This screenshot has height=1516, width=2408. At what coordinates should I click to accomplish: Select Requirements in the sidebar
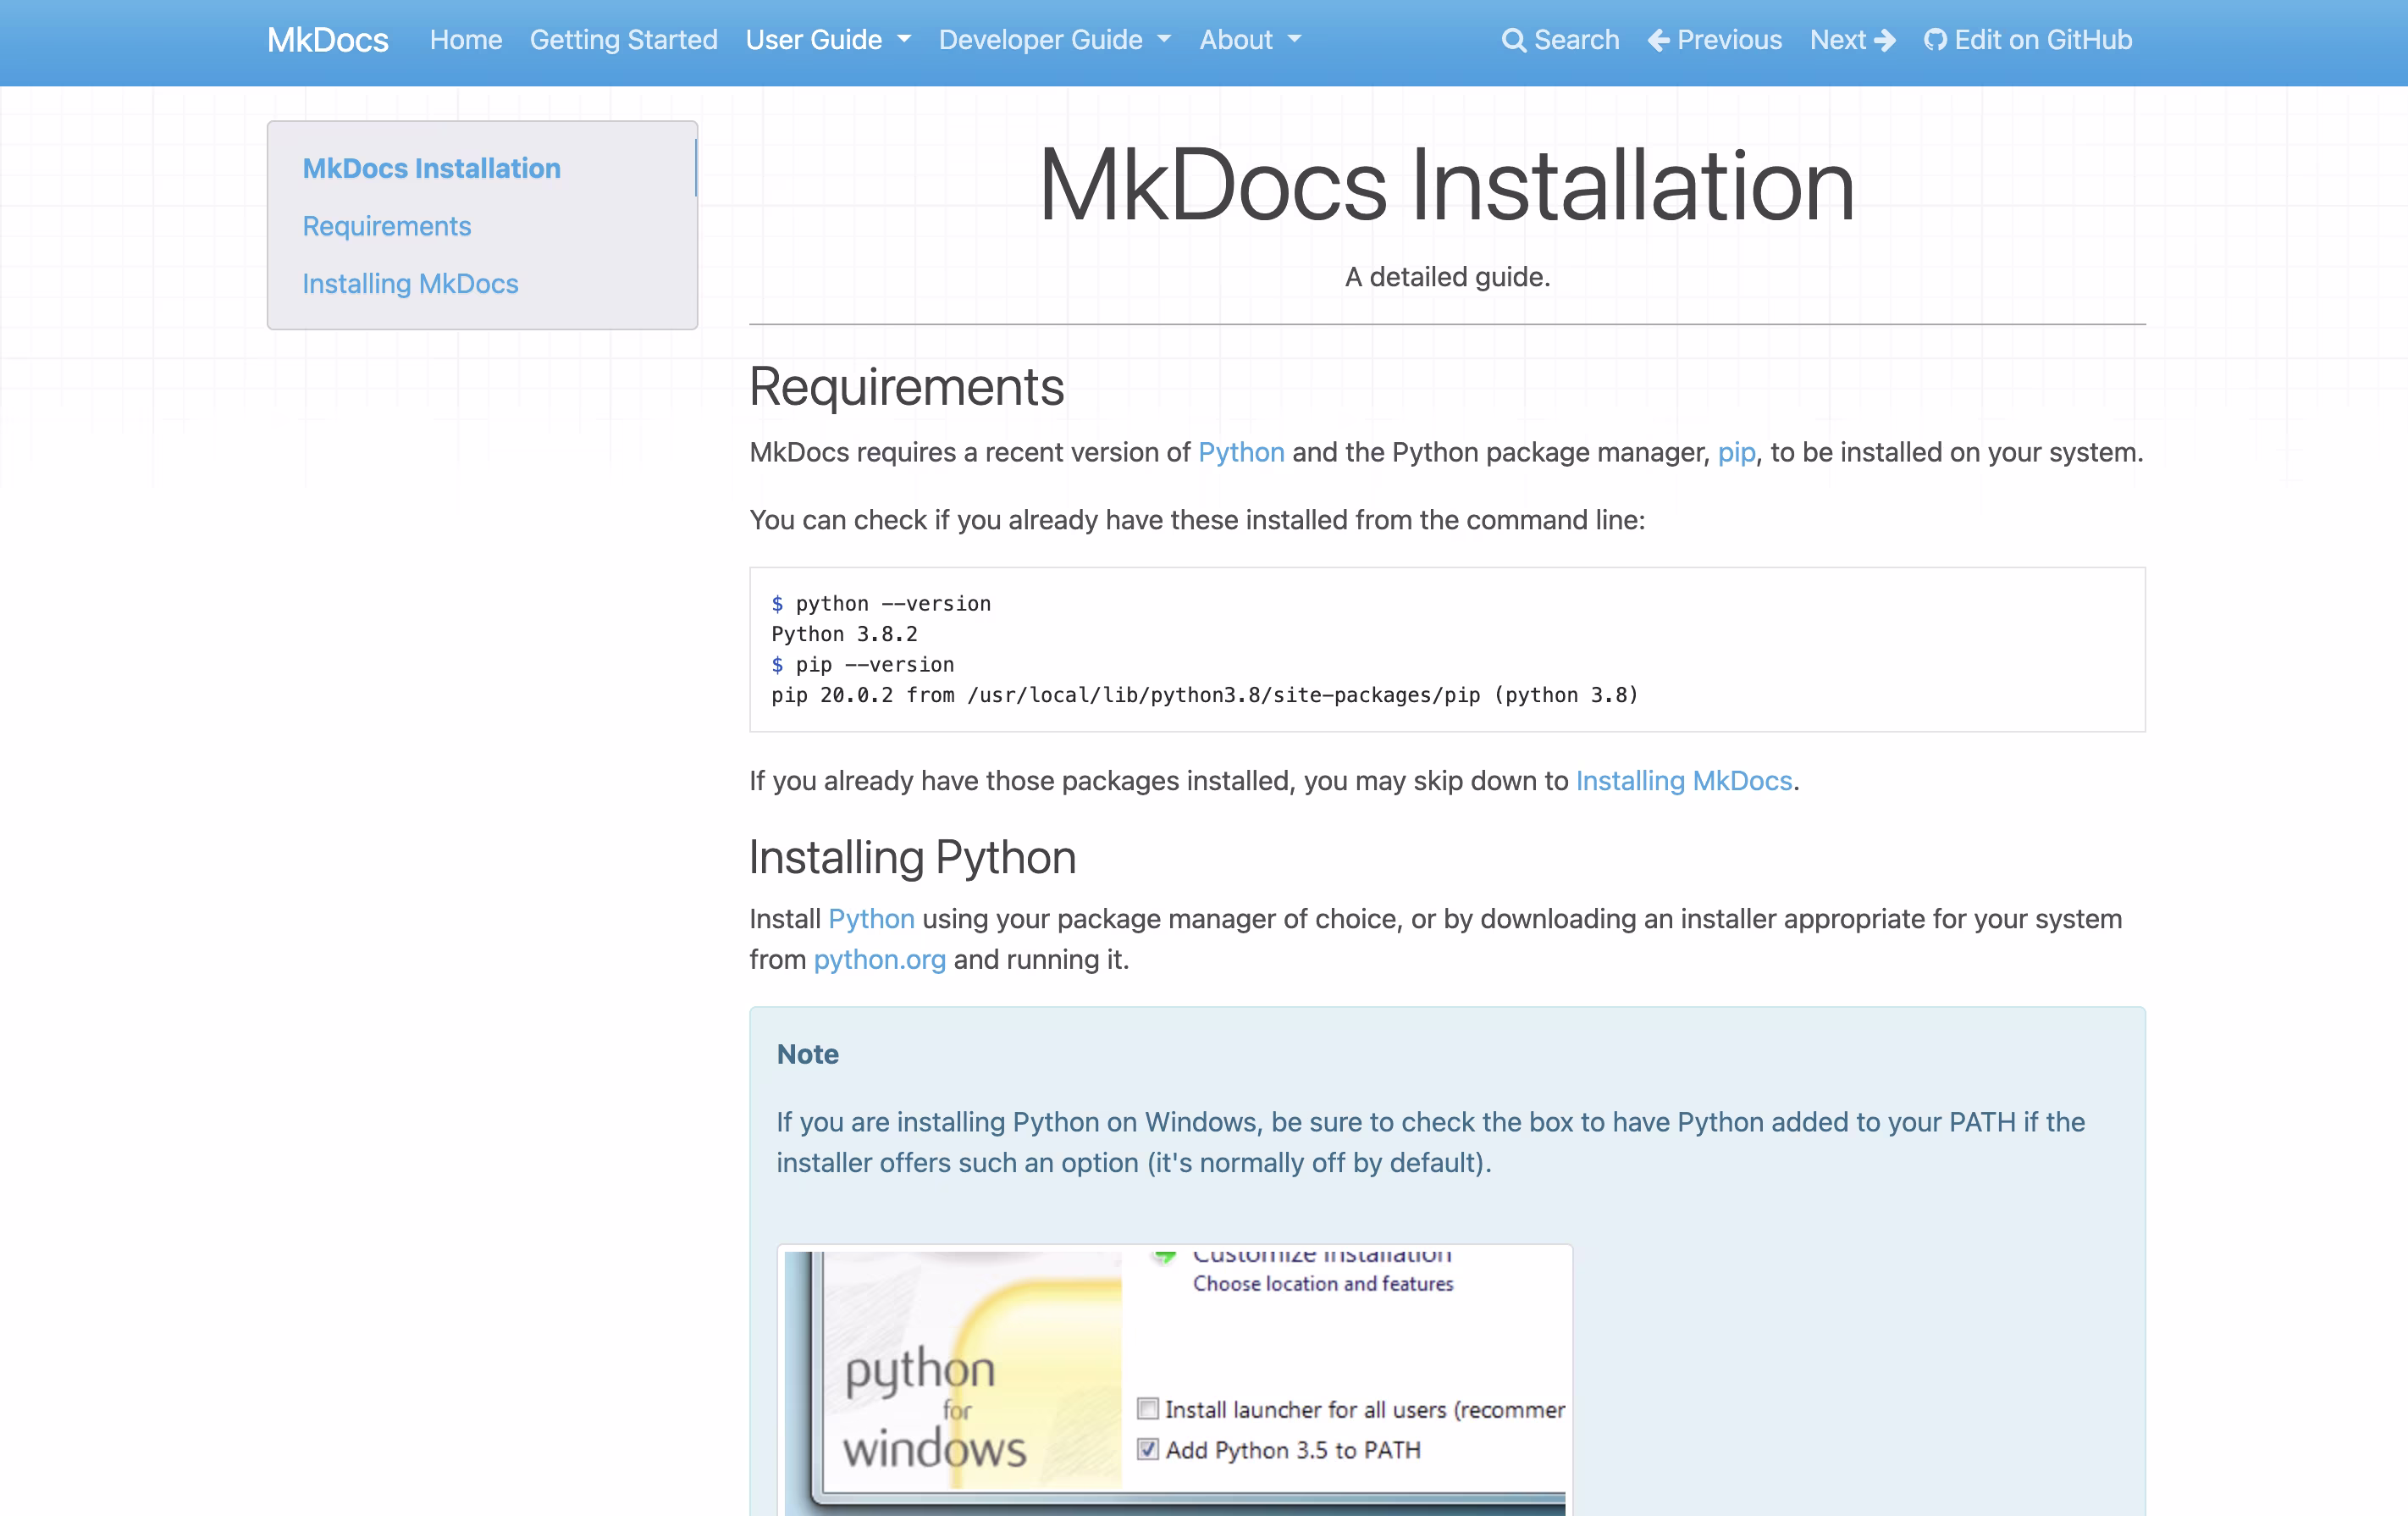coord(387,226)
